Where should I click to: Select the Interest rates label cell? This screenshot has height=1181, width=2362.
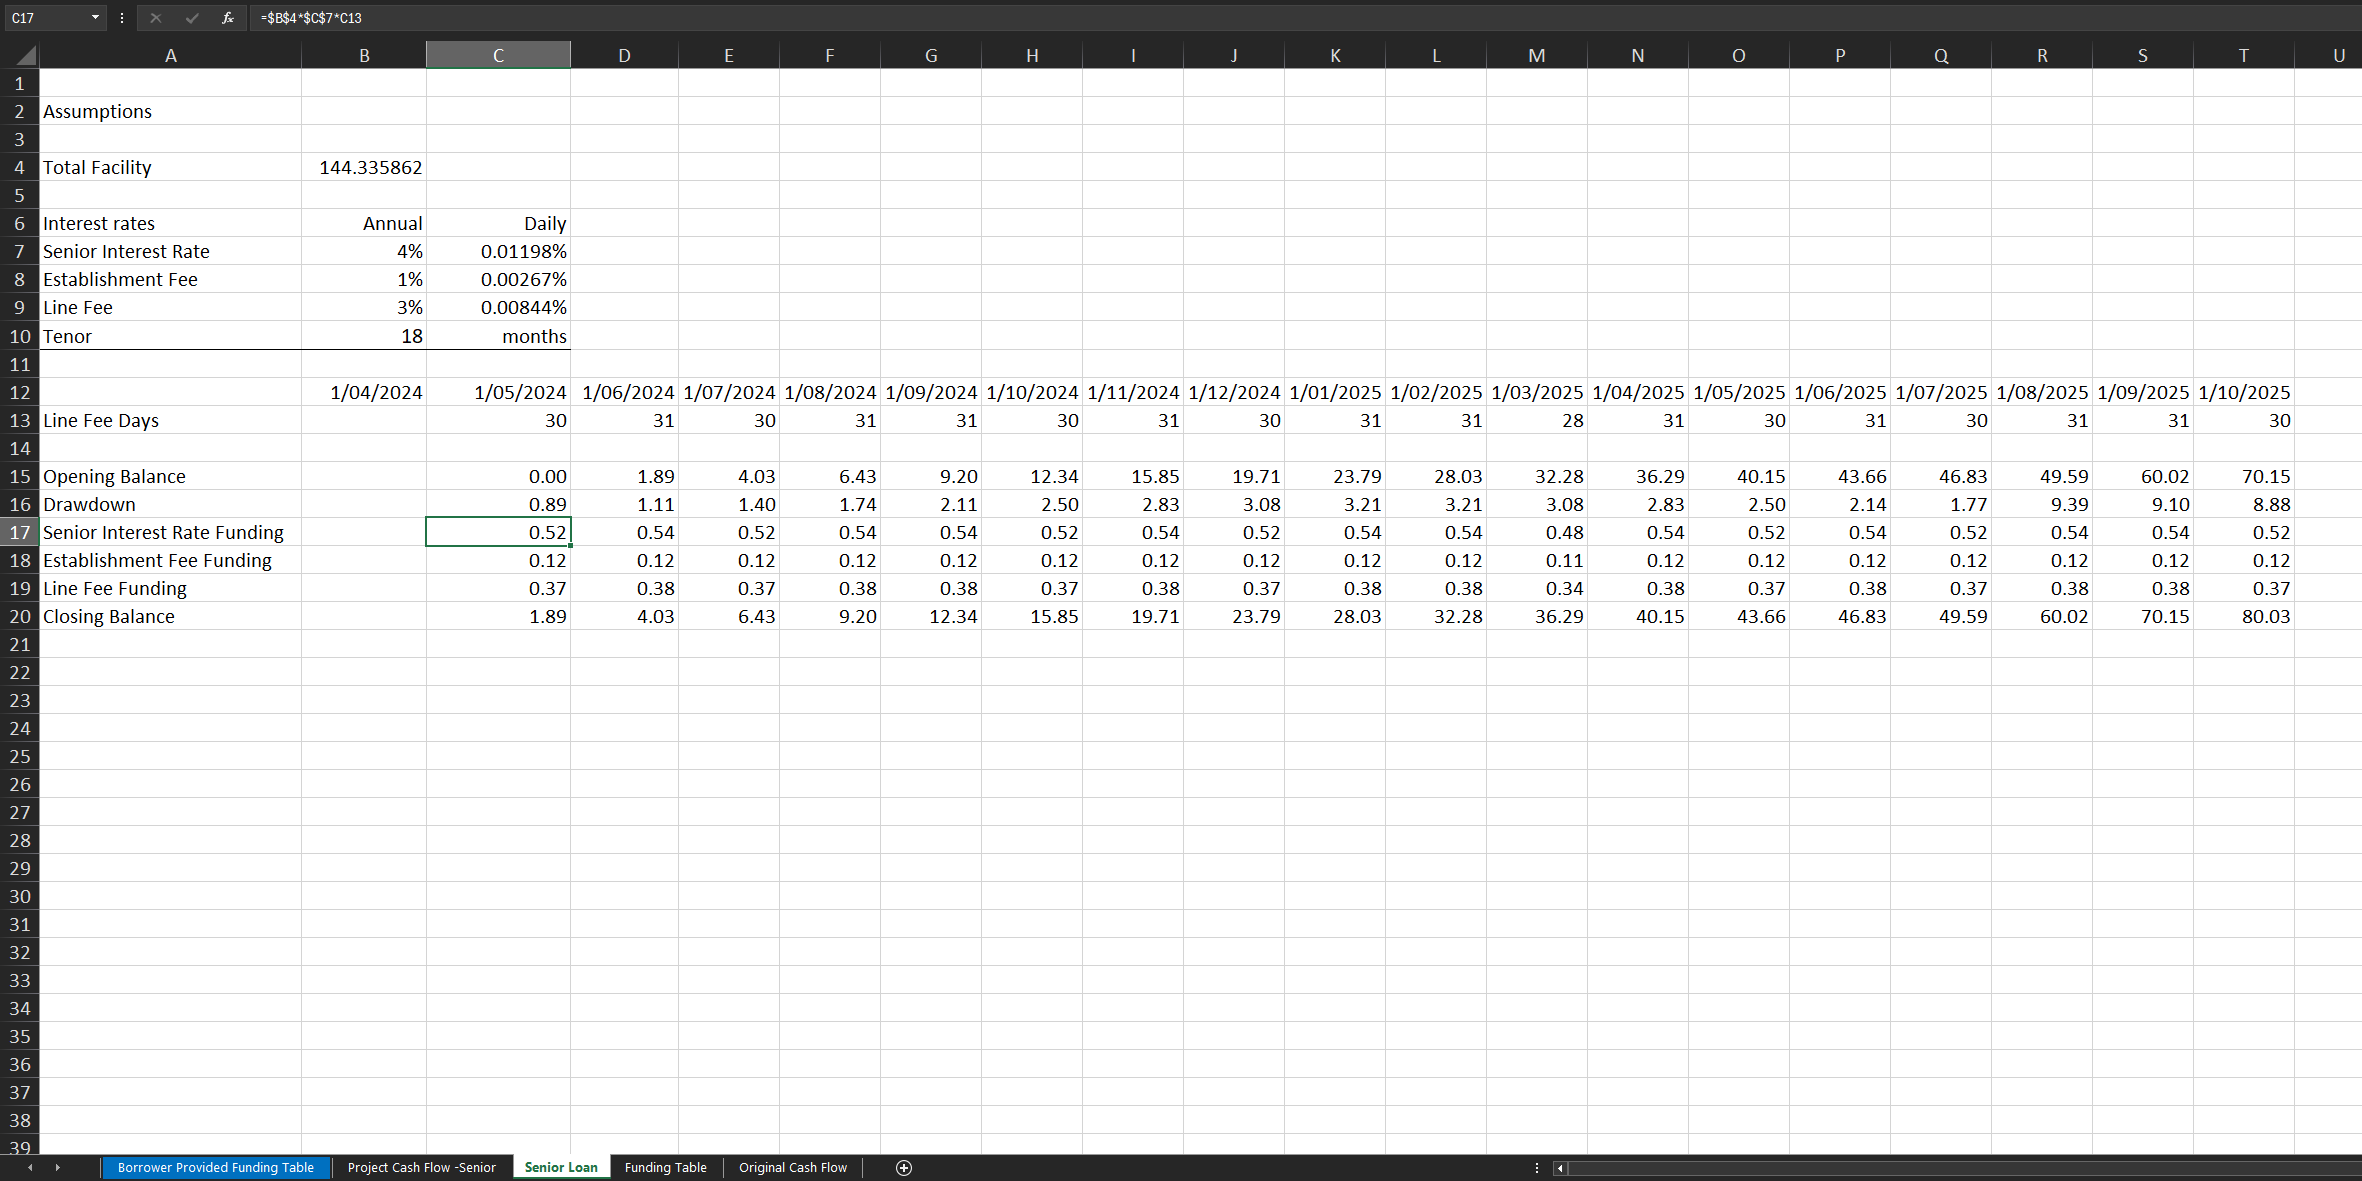tap(170, 223)
